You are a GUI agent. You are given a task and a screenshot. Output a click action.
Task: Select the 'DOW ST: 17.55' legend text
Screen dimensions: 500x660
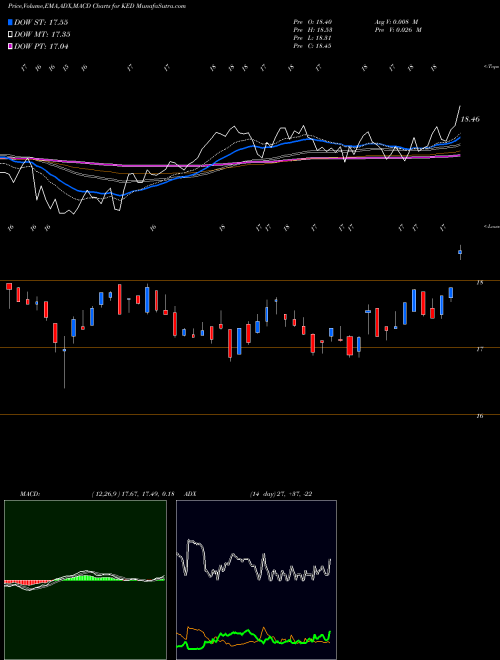pos(41,22)
